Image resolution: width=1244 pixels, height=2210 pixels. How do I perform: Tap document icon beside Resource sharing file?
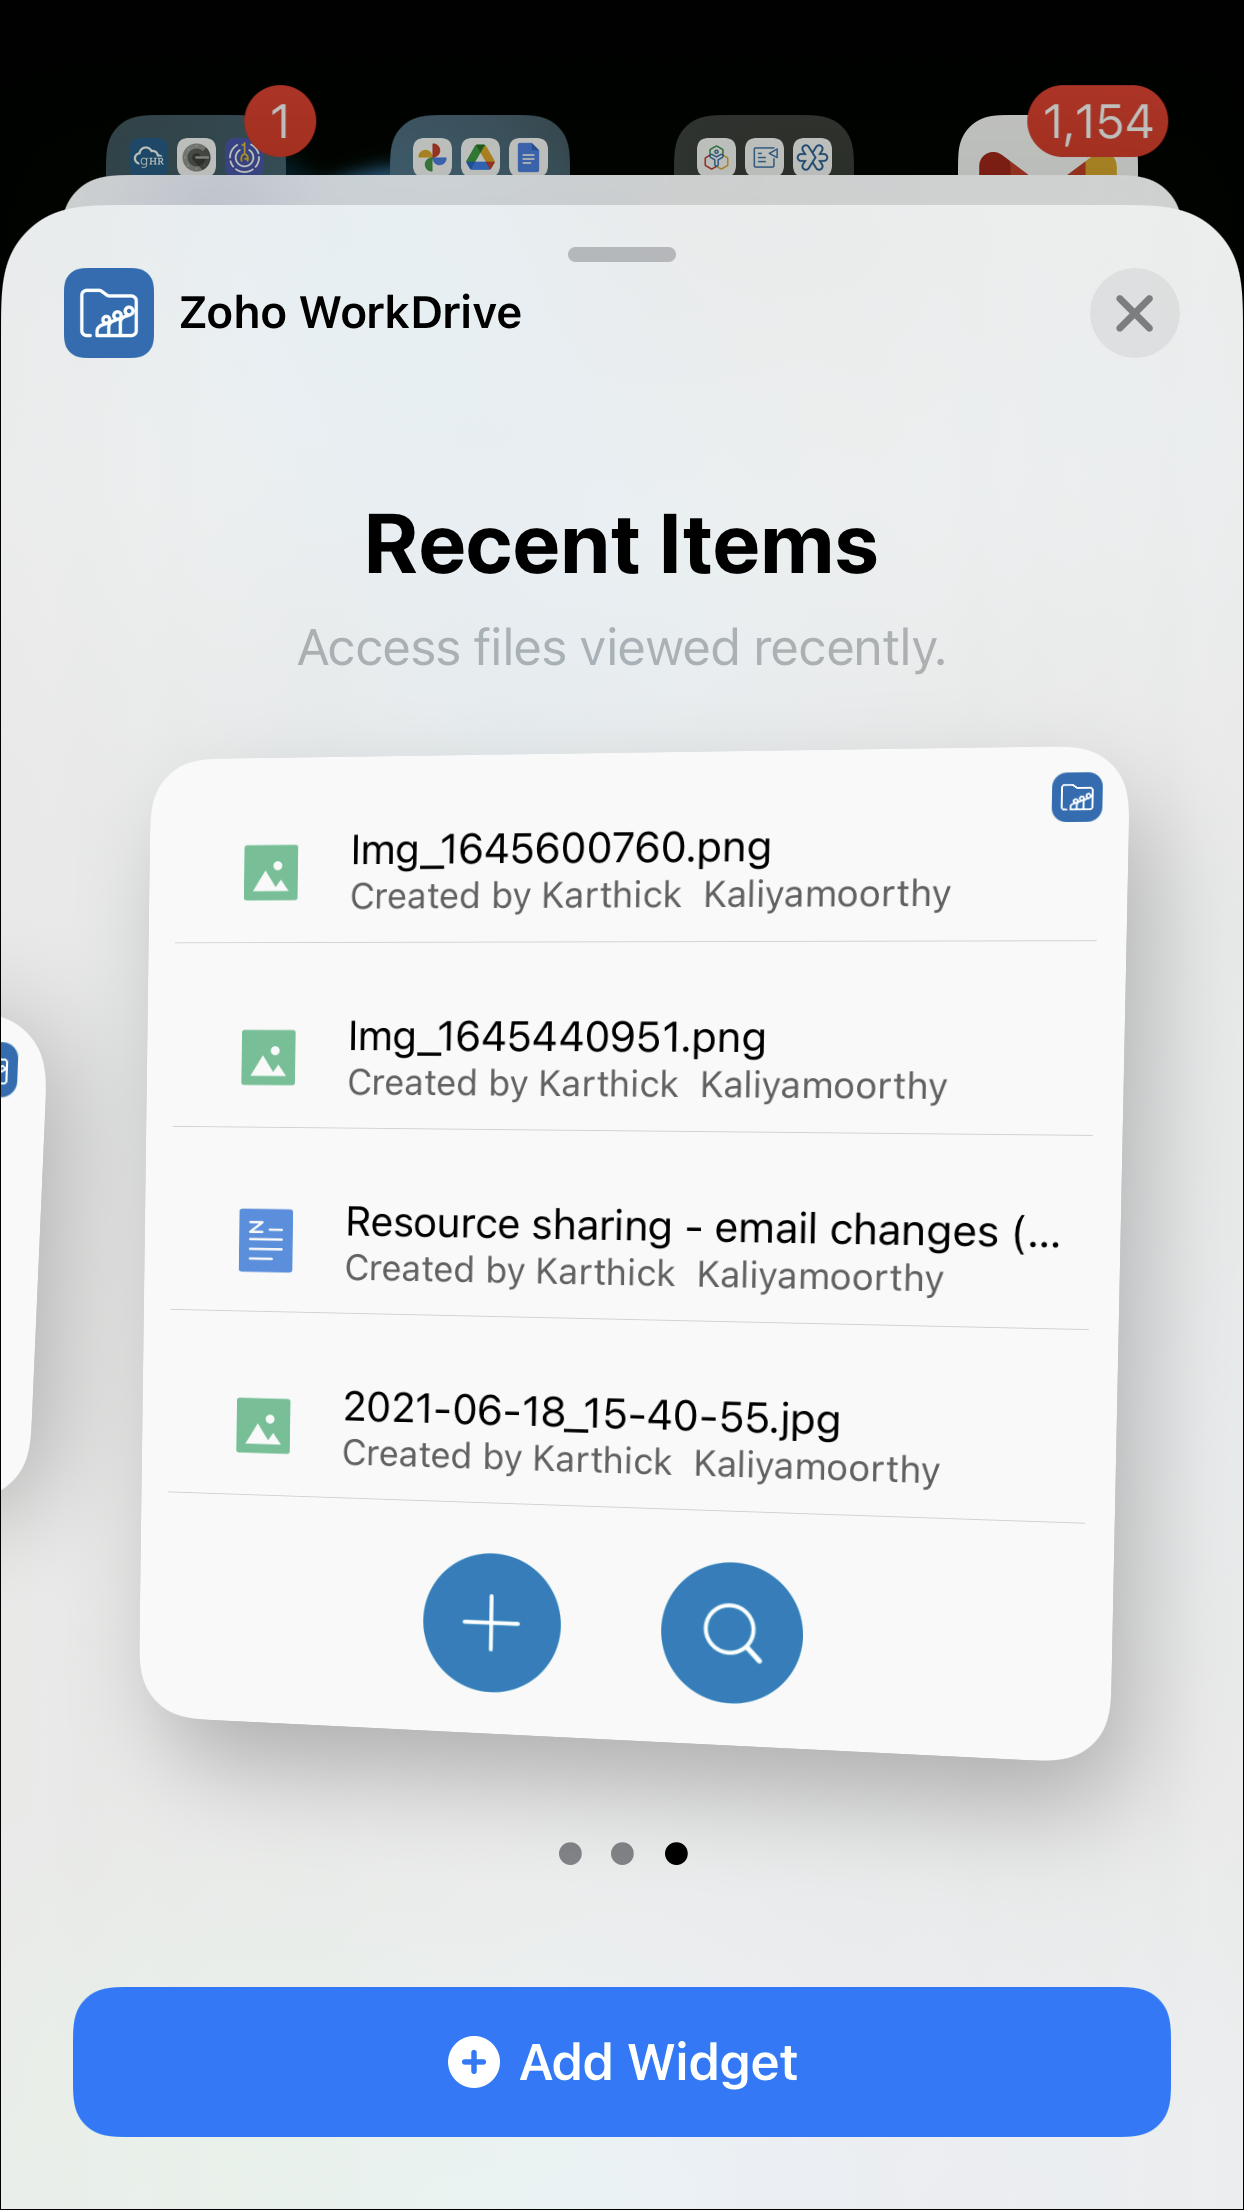[x=266, y=1241]
